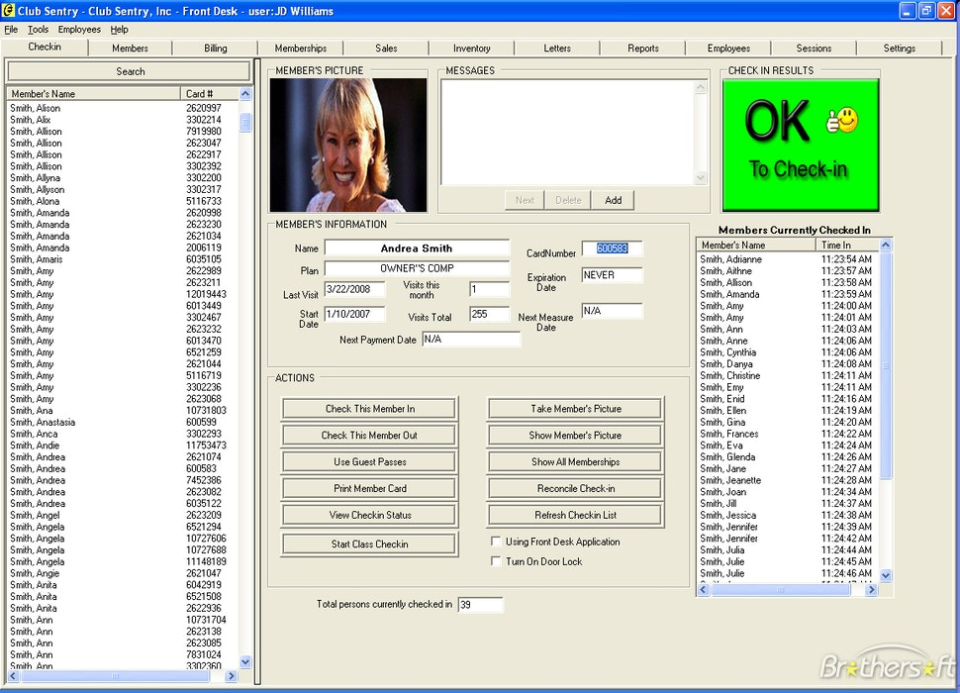Select Smith, Anastasia in member list
Screen dimensions: 960x693
tap(122, 422)
